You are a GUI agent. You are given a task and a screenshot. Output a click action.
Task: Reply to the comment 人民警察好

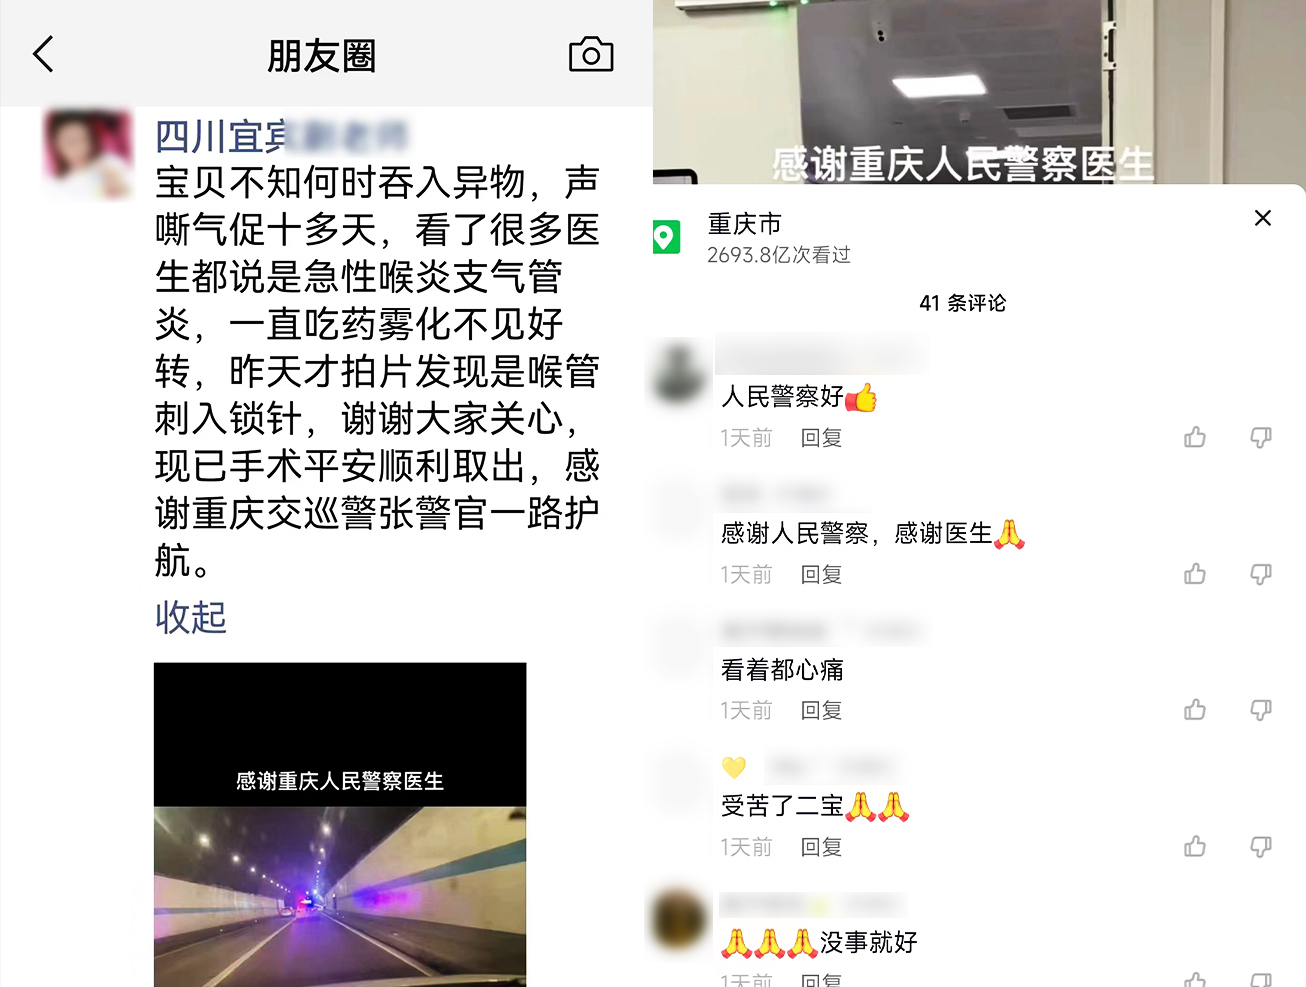pyautogui.click(x=821, y=438)
